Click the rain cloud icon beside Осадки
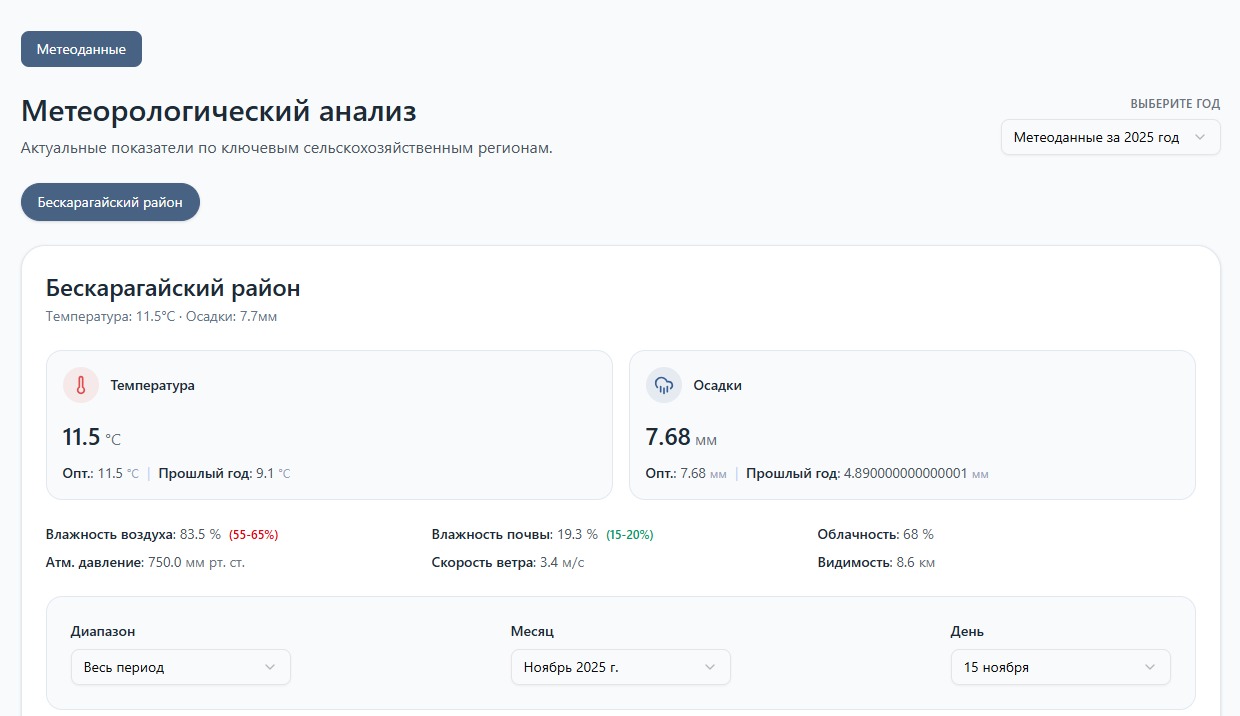Image resolution: width=1240 pixels, height=716 pixels. [664, 385]
